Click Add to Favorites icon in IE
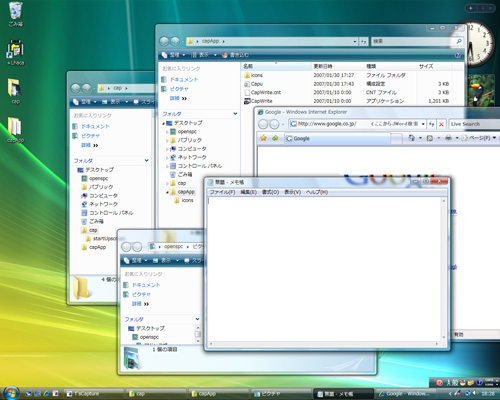 pyautogui.click(x=275, y=138)
